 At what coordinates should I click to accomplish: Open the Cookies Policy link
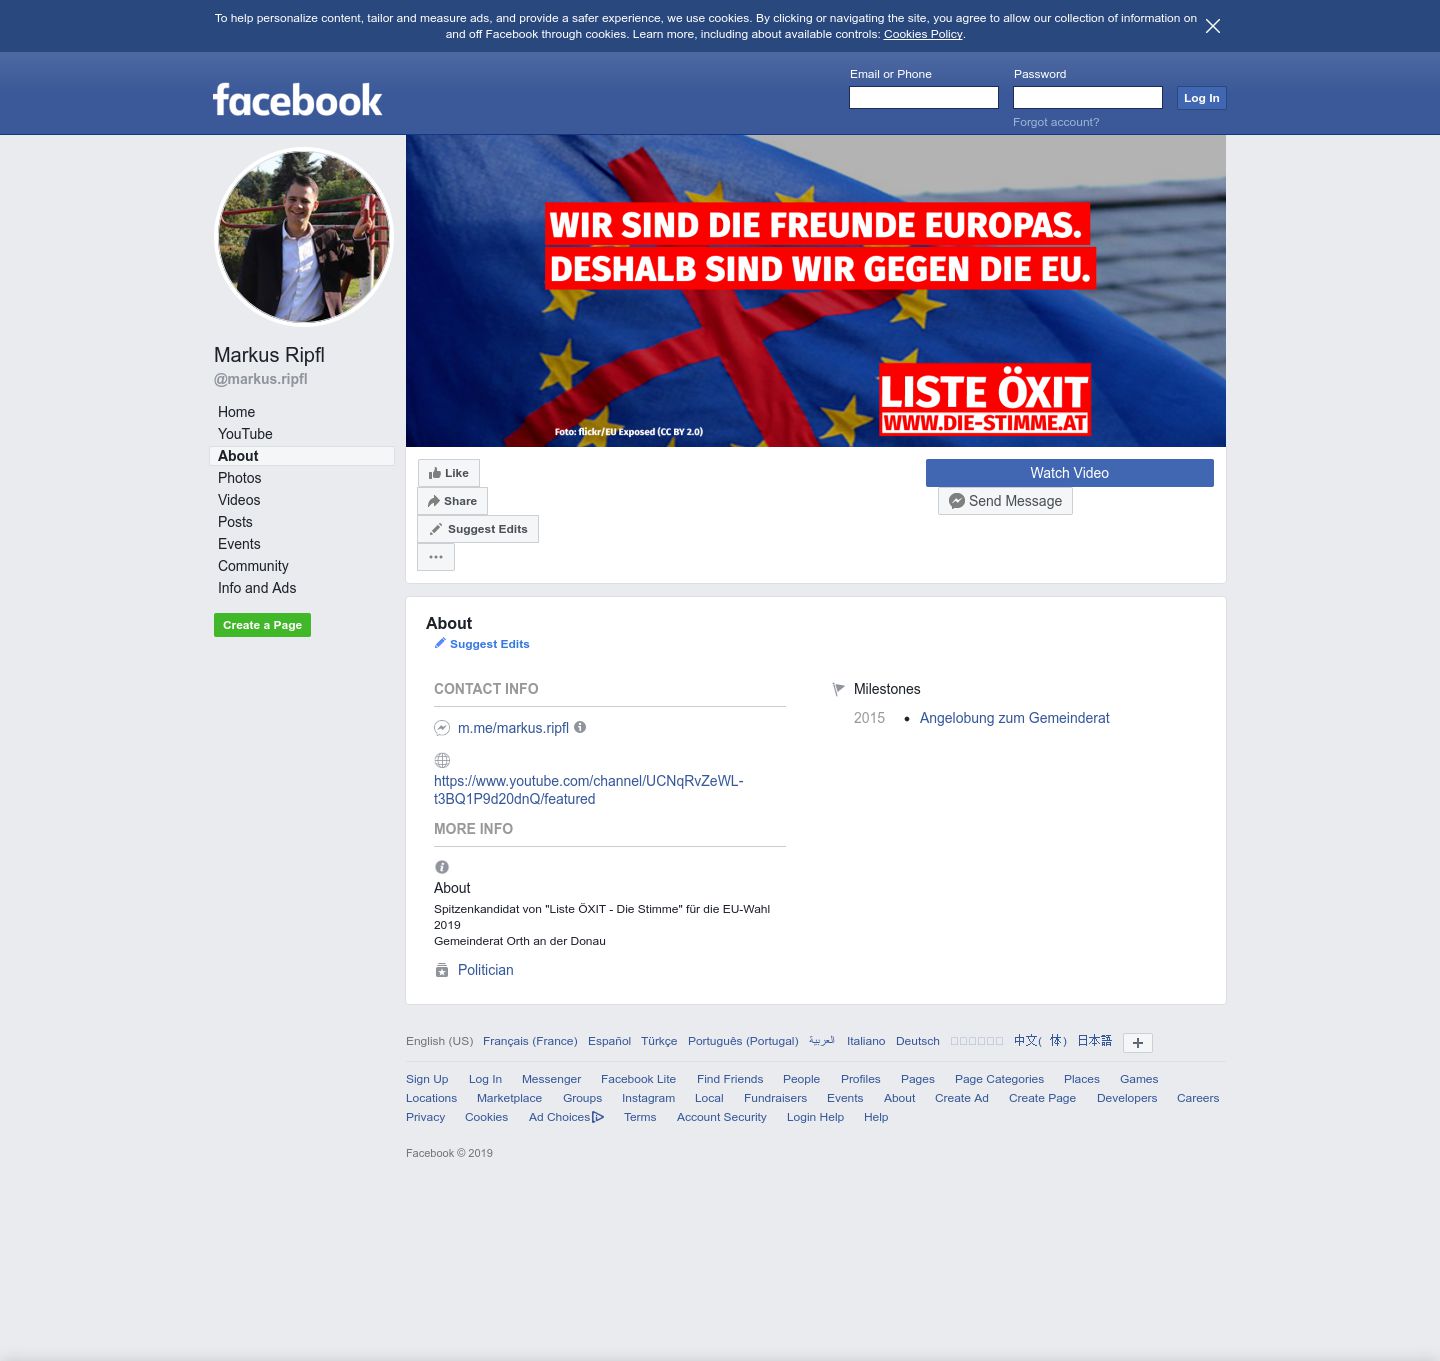pyautogui.click(x=923, y=34)
